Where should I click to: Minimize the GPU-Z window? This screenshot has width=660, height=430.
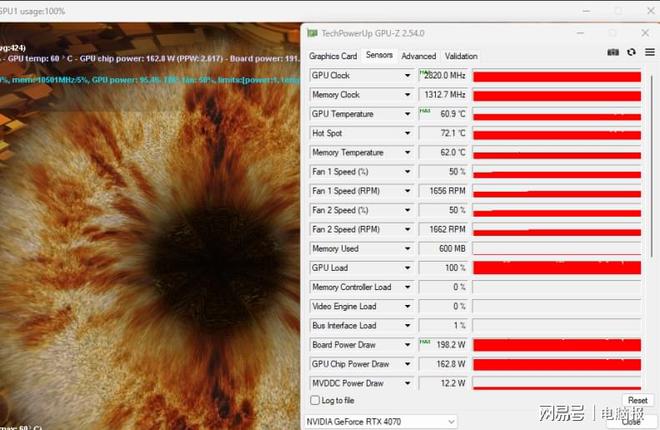580,33
